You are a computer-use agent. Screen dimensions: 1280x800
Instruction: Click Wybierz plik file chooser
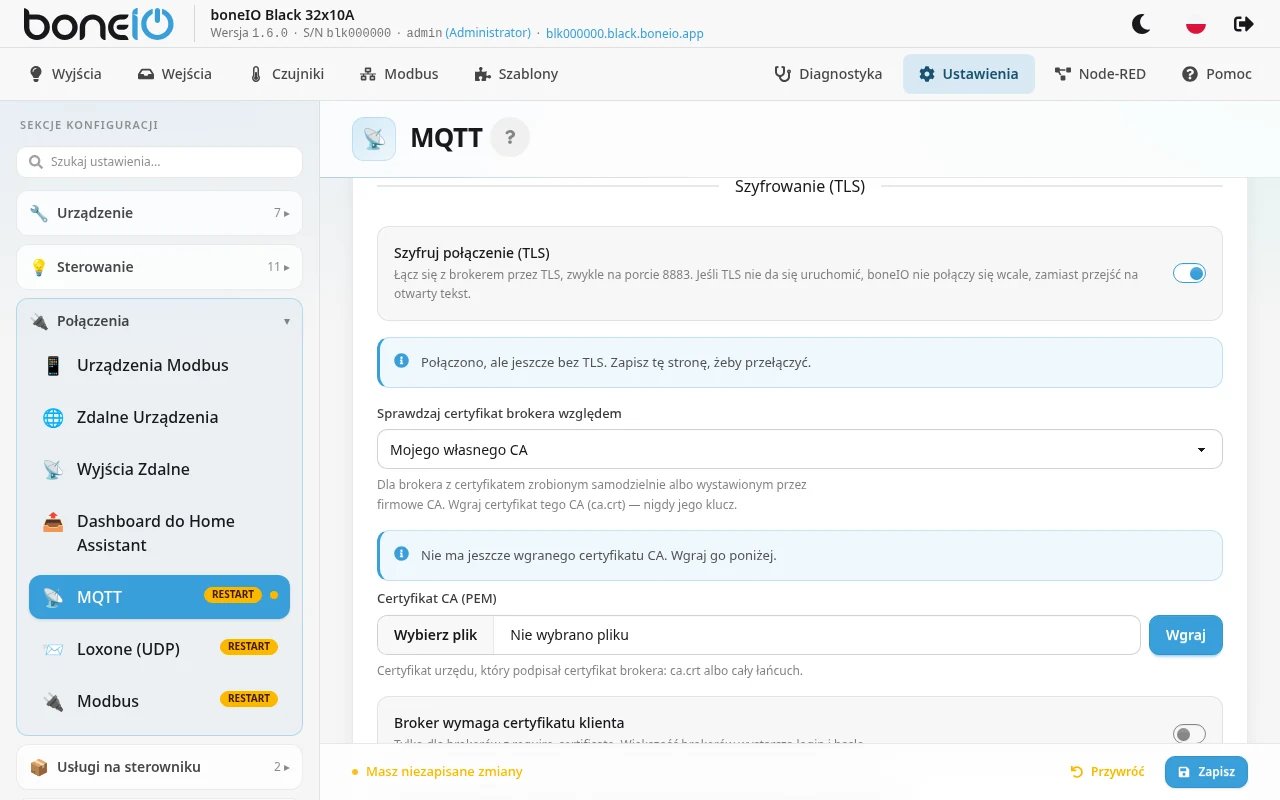pos(435,635)
